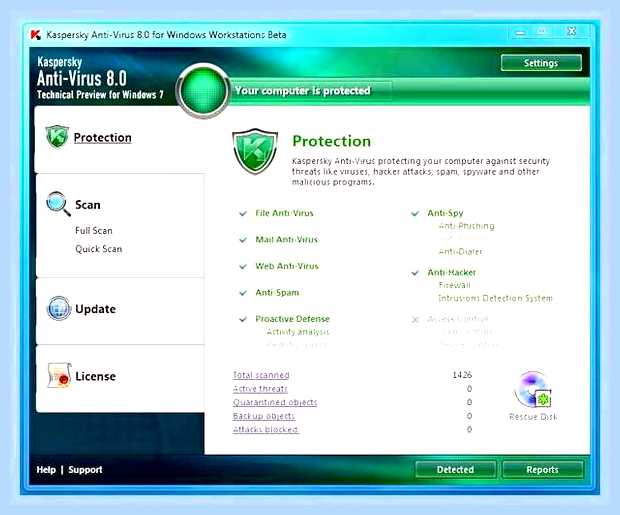The width and height of the screenshot is (620, 515).
Task: Open the Quarantined objects link
Action: tap(275, 402)
